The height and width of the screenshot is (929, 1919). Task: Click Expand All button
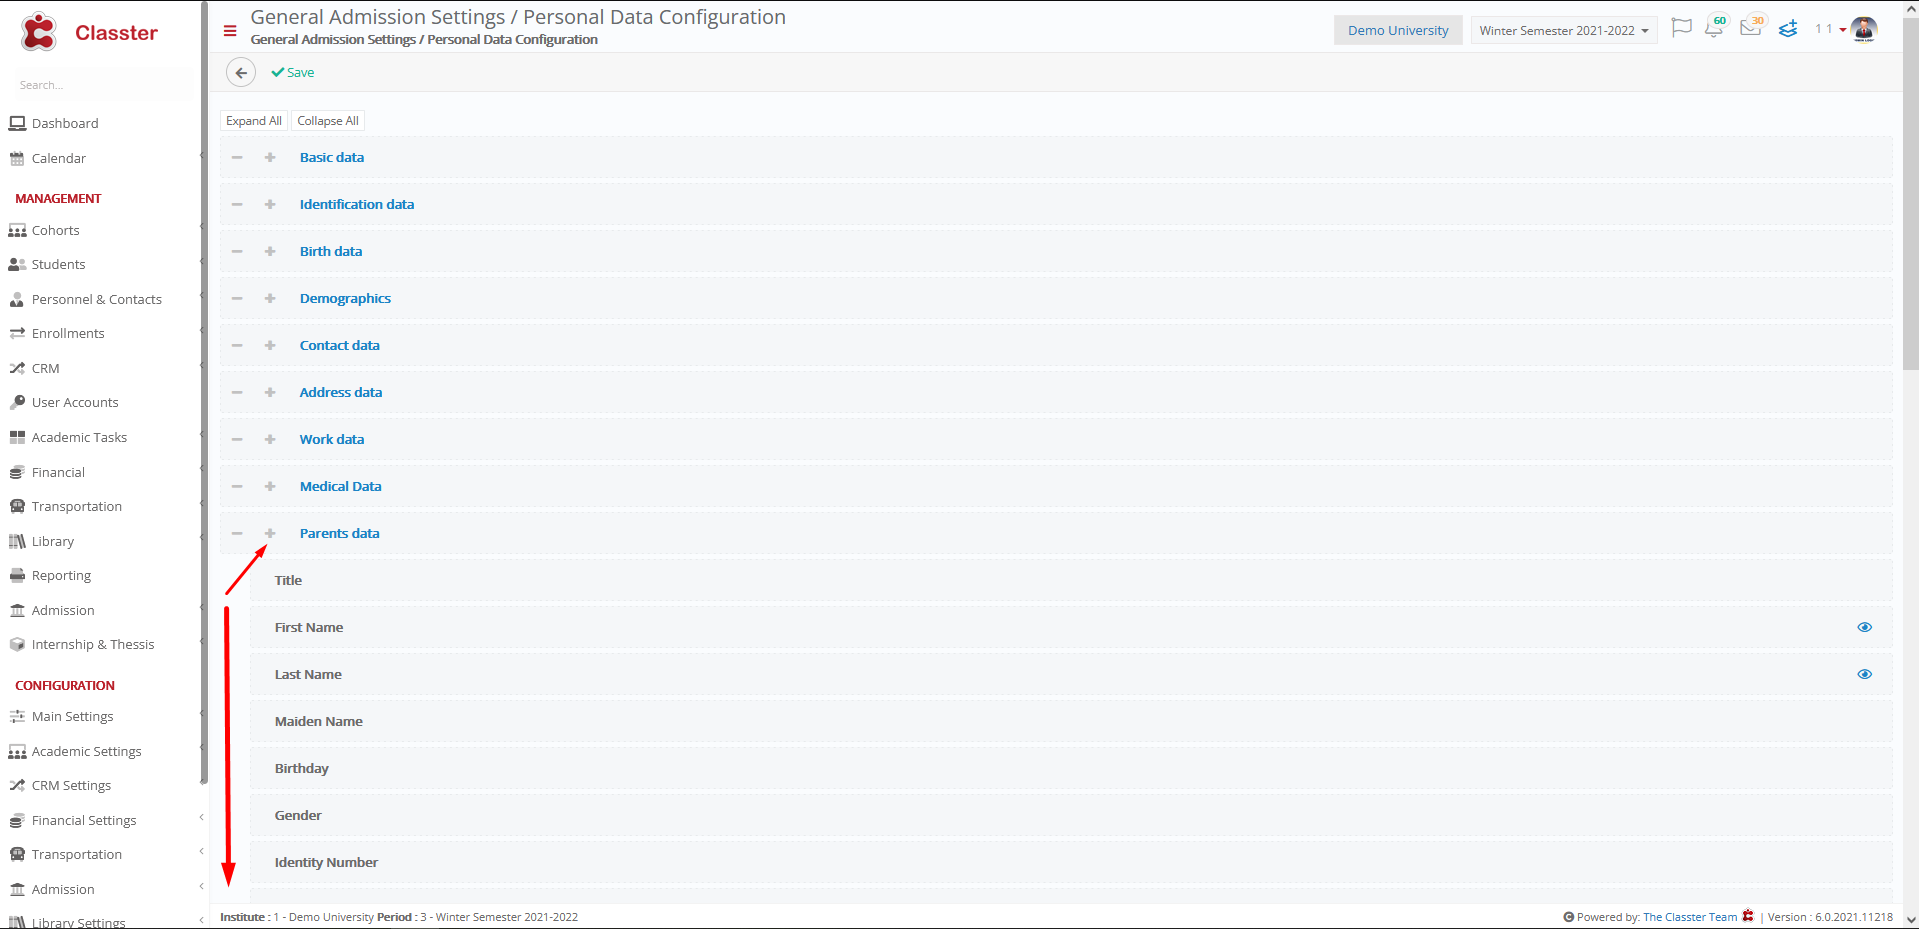[x=253, y=121]
